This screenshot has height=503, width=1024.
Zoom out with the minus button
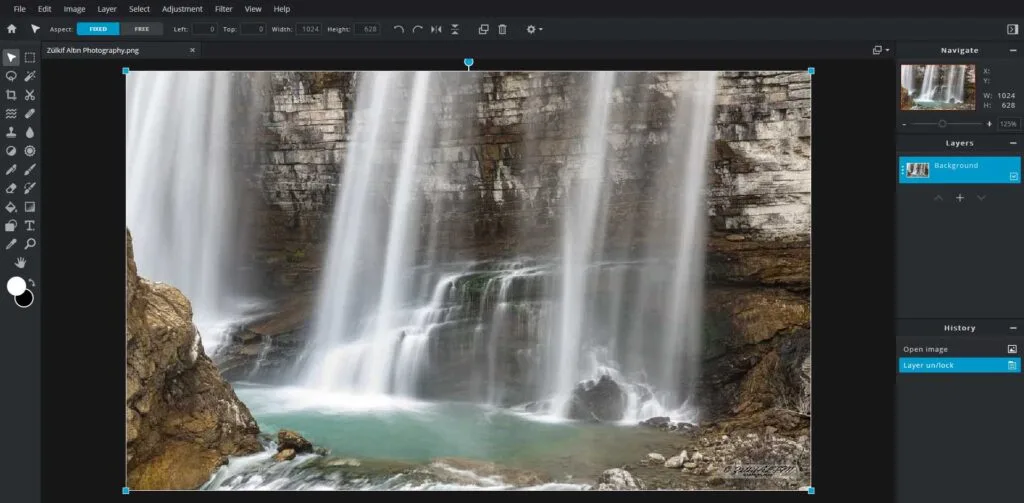pyautogui.click(x=904, y=124)
